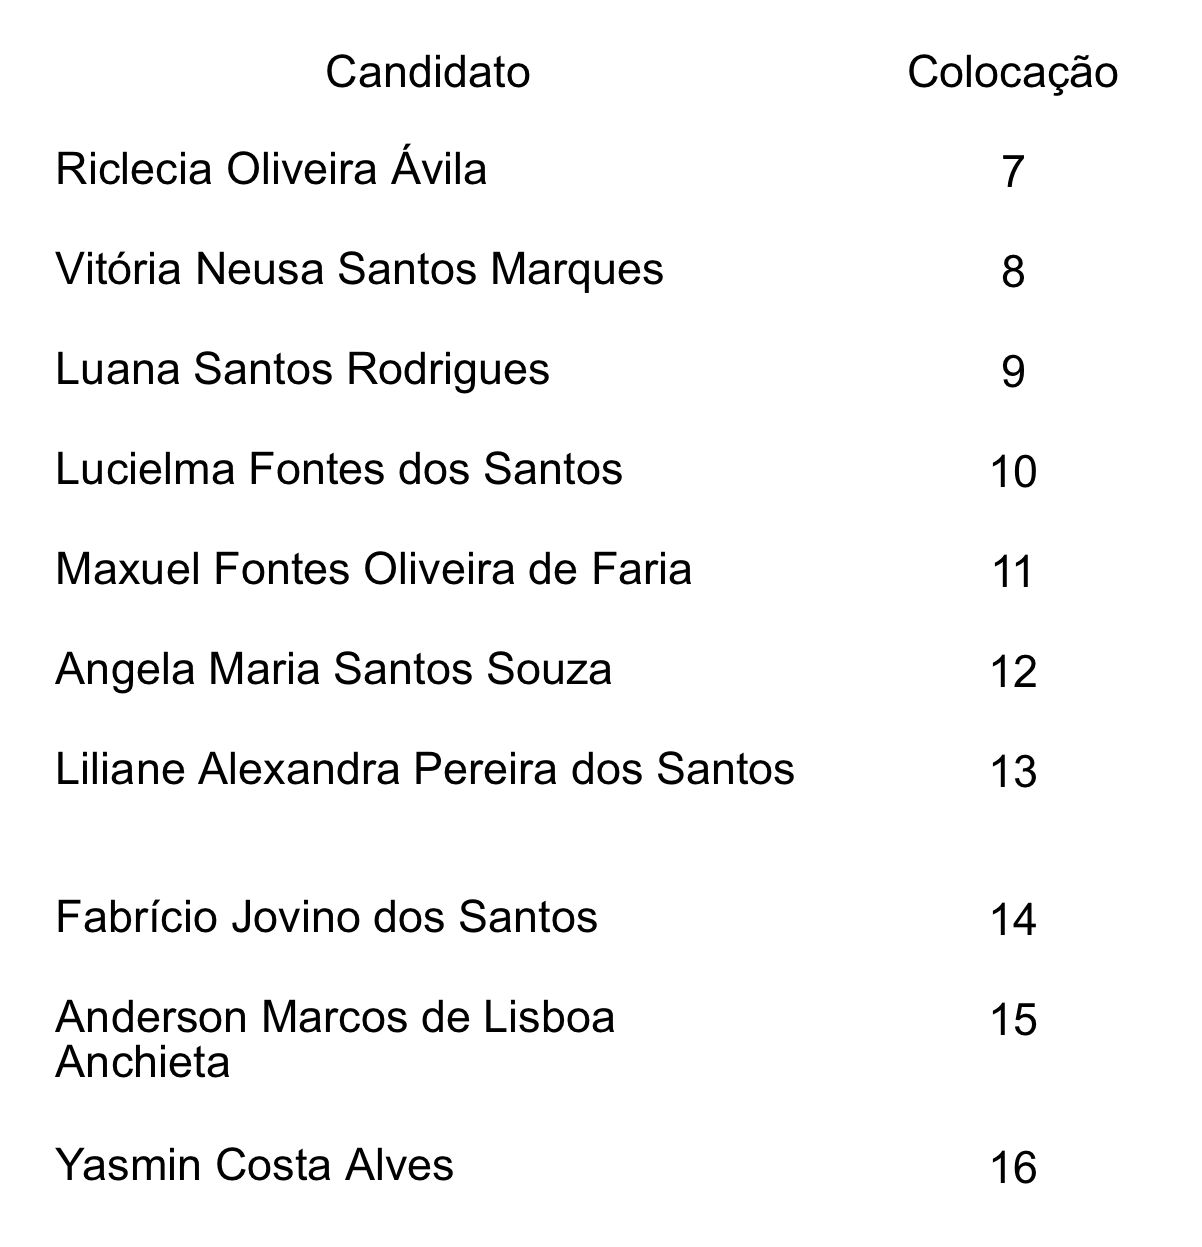Image resolution: width=1202 pixels, height=1247 pixels.
Task: Click placement number 13
Action: [x=1012, y=772]
